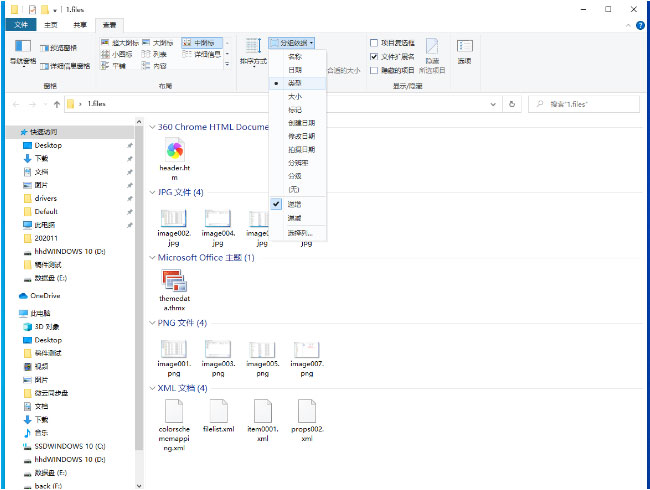The image size is (650, 490).
Task: Open the 排序方式 sort by button
Action: pos(253,52)
